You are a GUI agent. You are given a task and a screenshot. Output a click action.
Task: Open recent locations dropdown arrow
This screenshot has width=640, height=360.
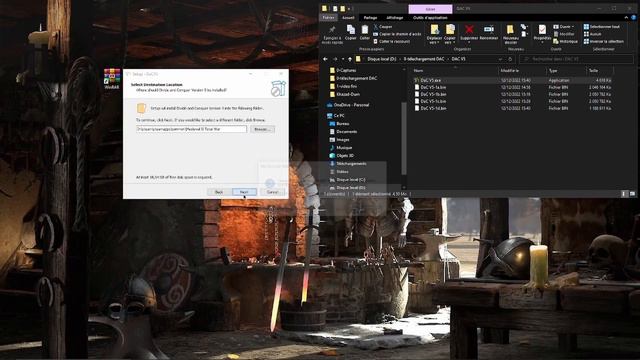coord(342,59)
